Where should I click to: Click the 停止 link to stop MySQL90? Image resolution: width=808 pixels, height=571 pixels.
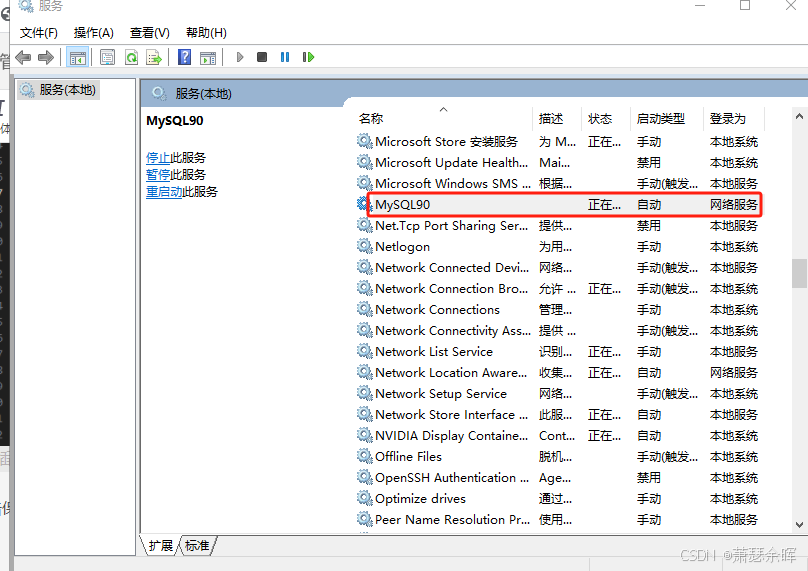coord(158,158)
